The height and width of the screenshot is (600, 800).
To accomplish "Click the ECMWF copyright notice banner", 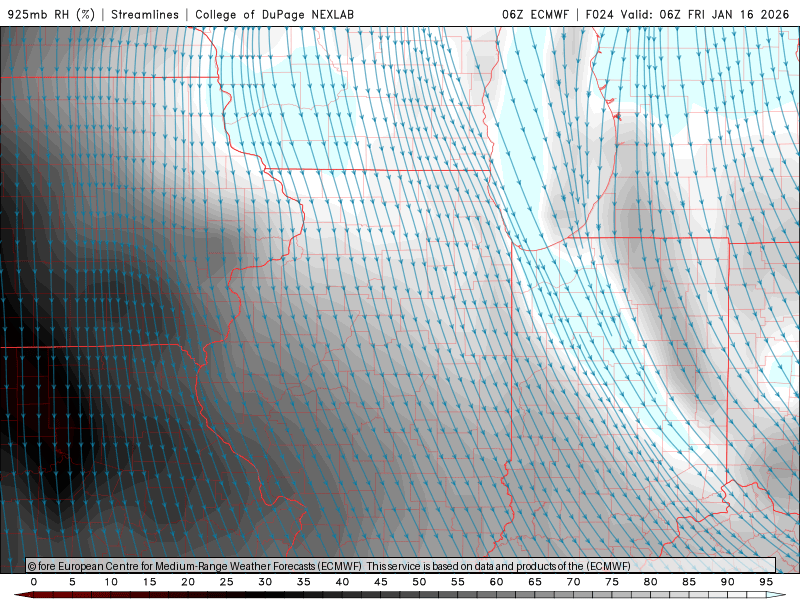I will [x=401, y=566].
